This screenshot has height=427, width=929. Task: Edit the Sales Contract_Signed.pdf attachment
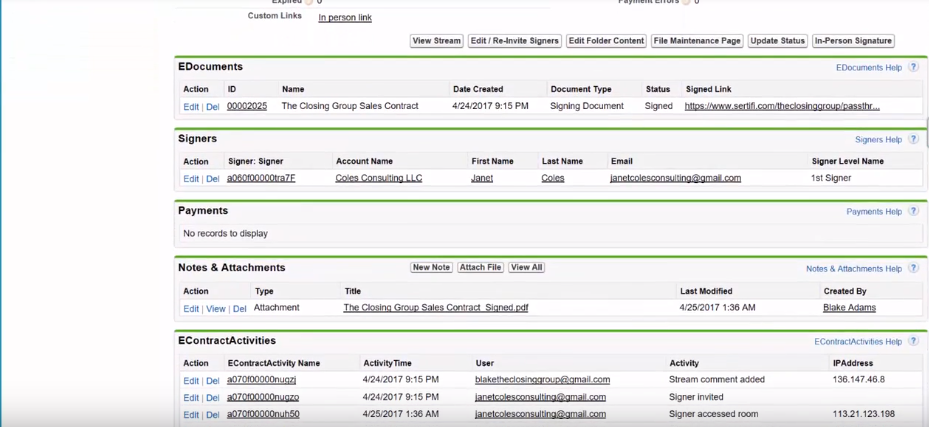[191, 309]
